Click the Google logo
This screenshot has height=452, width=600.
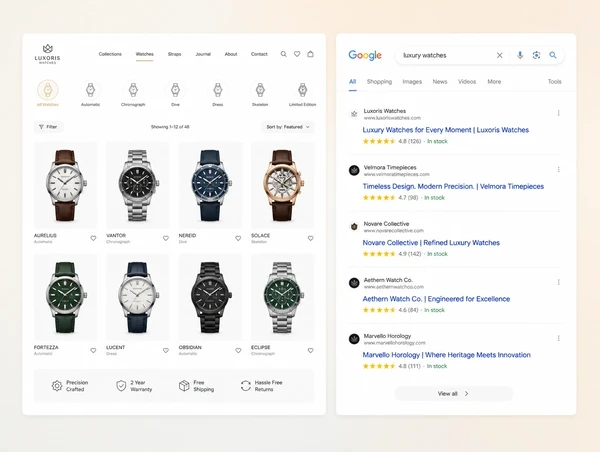pyautogui.click(x=365, y=55)
